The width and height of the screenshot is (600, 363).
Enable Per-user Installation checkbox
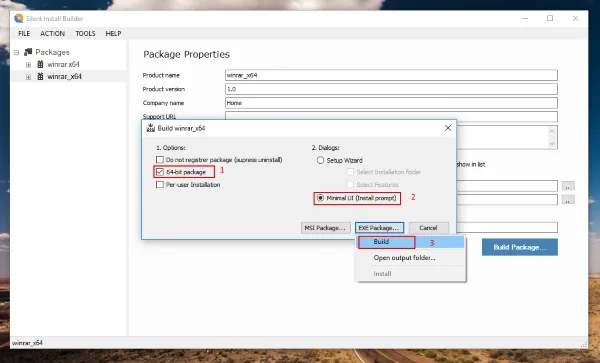160,184
